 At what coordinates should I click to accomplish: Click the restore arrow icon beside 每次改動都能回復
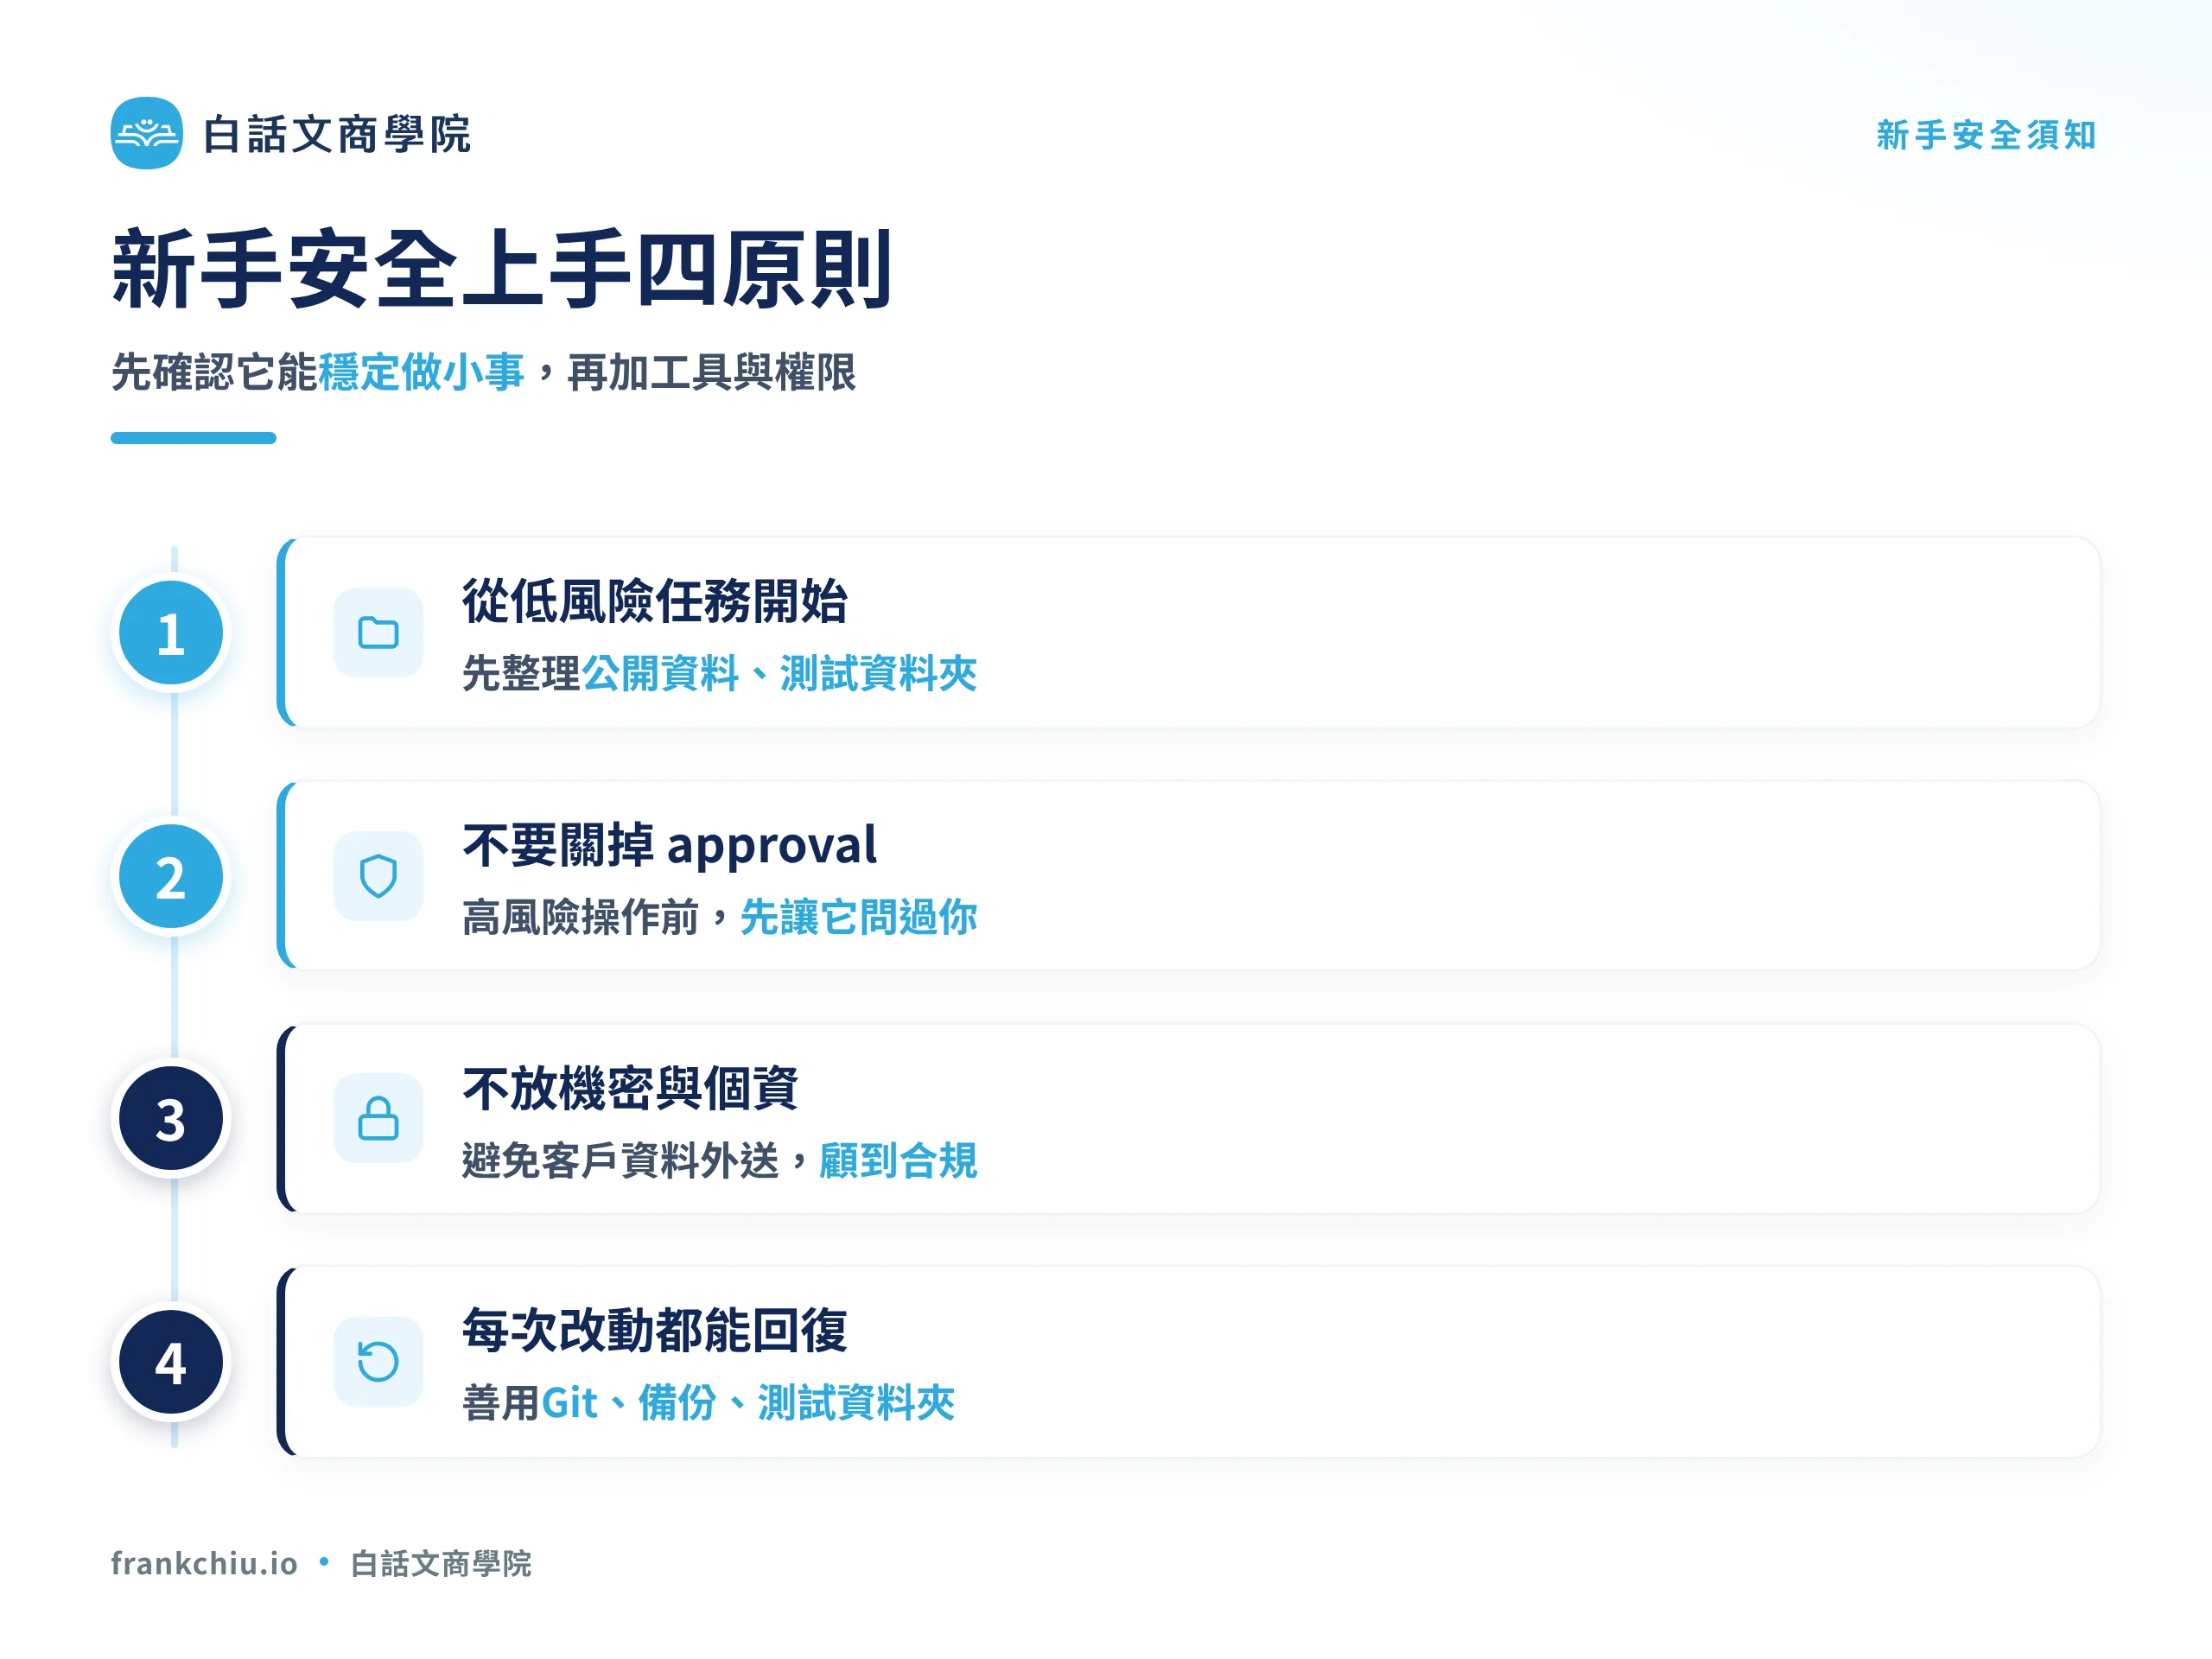(378, 1361)
